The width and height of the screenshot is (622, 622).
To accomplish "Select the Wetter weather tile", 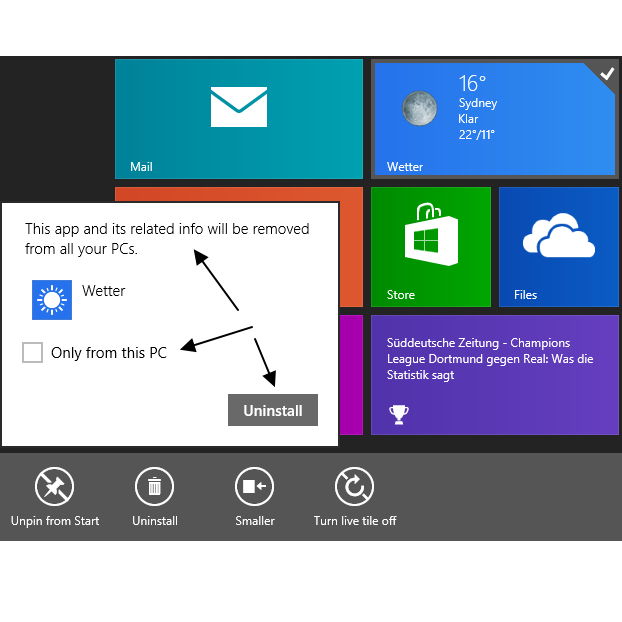I will click(495, 119).
